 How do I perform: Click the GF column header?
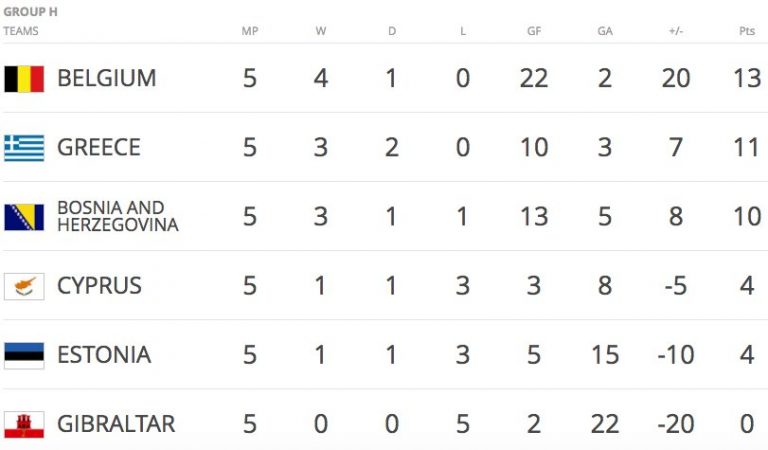click(x=534, y=31)
